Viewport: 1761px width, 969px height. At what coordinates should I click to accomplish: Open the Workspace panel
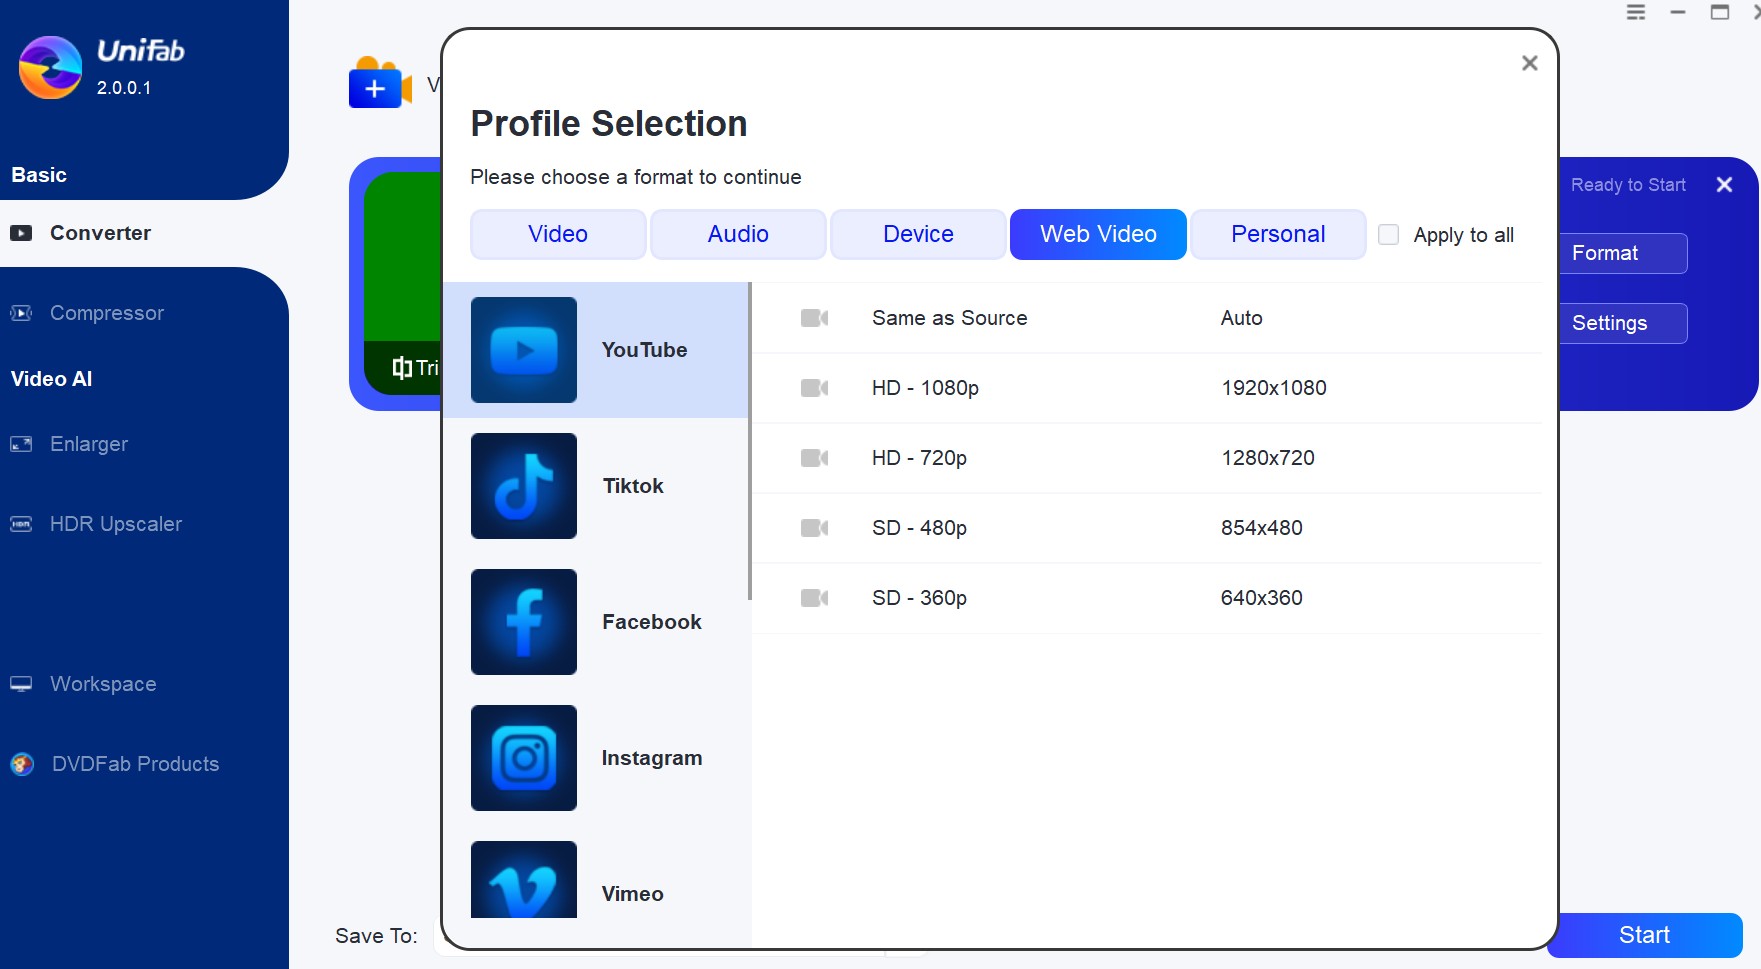tap(102, 684)
